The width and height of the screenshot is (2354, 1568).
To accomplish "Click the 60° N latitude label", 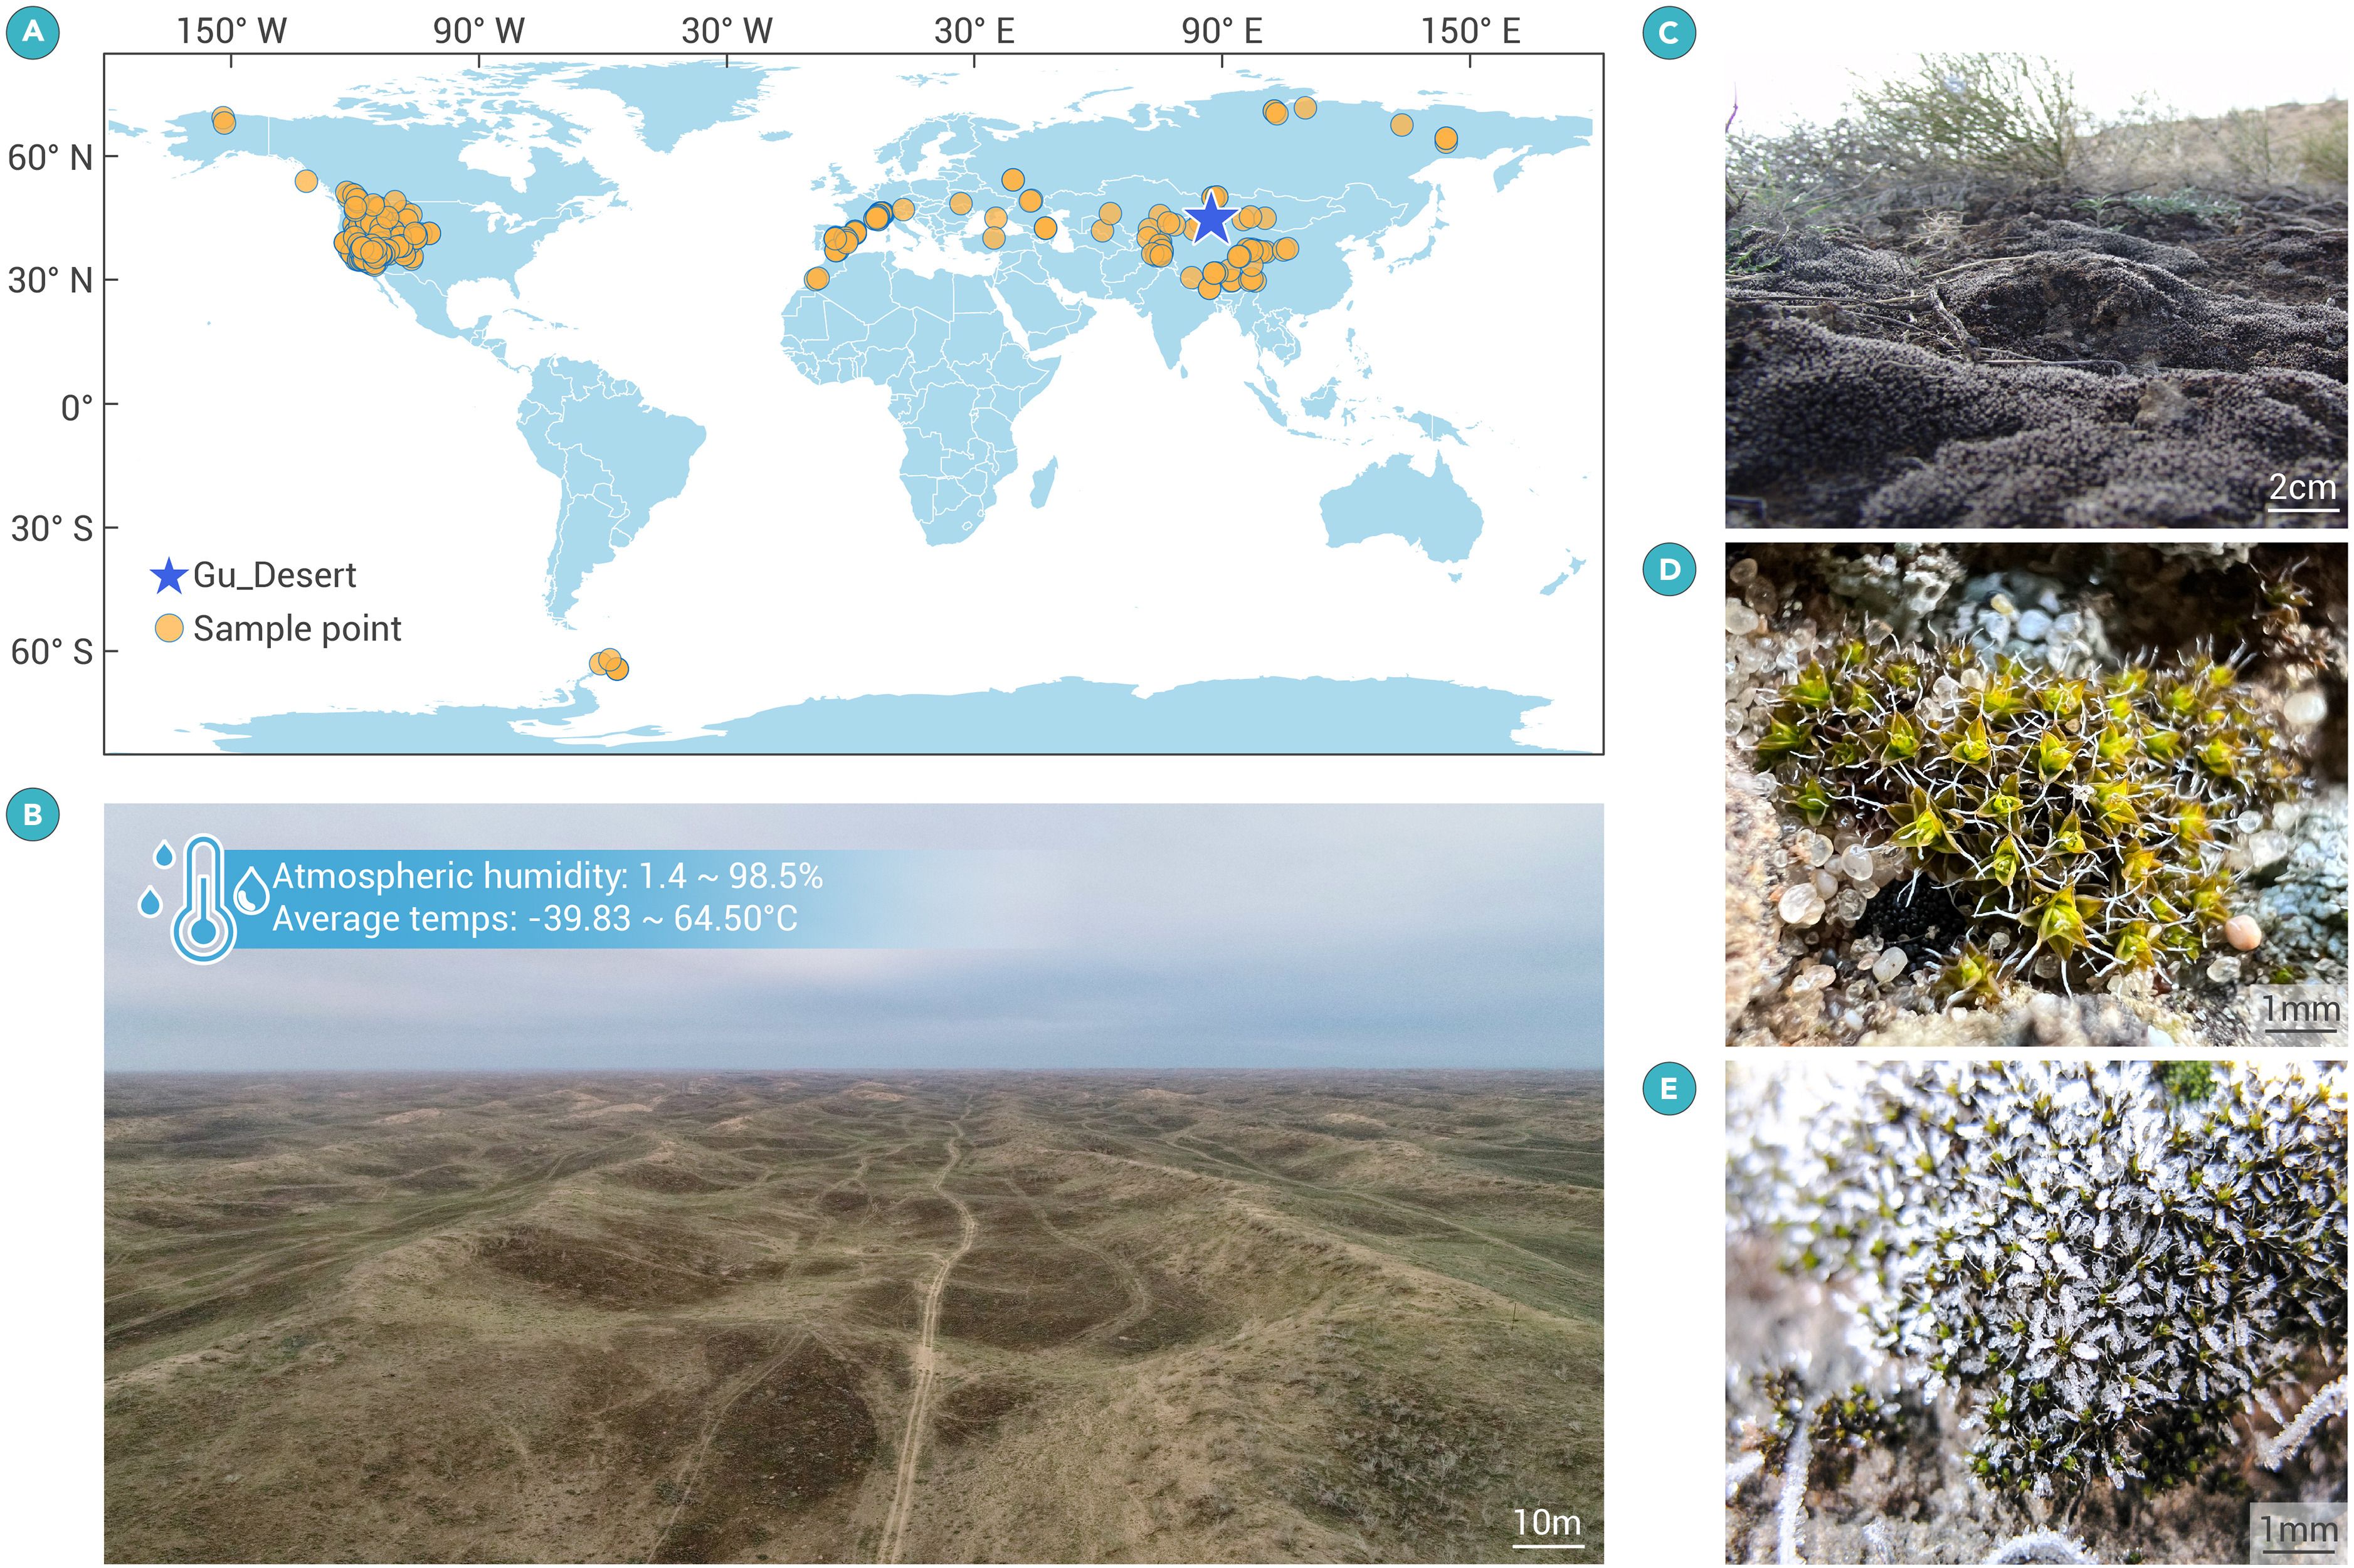I will click(x=51, y=157).
